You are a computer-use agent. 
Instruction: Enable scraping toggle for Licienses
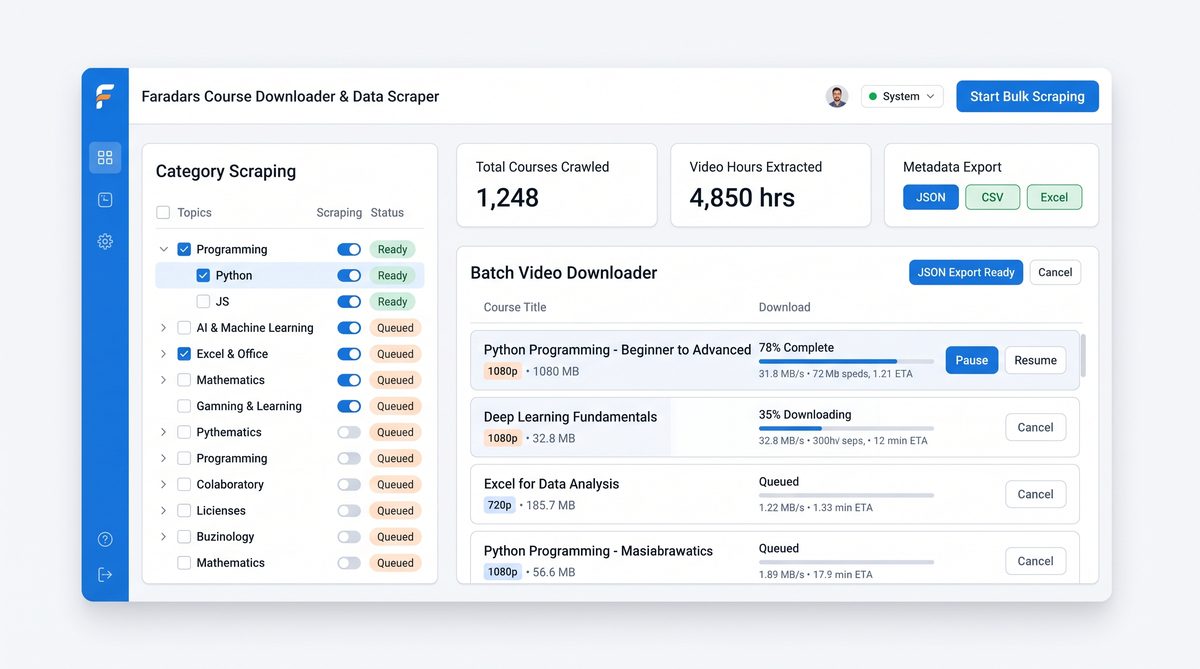point(349,510)
